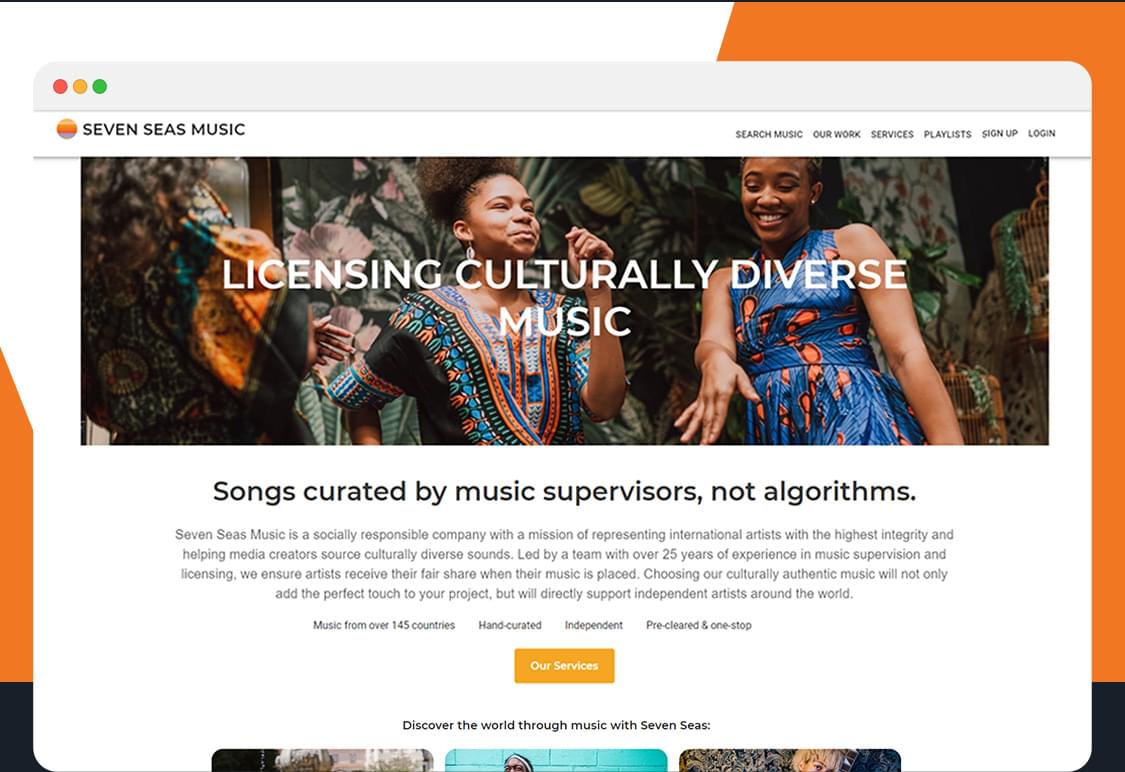
Task: Click the yellow window dot
Action: [x=80, y=87]
